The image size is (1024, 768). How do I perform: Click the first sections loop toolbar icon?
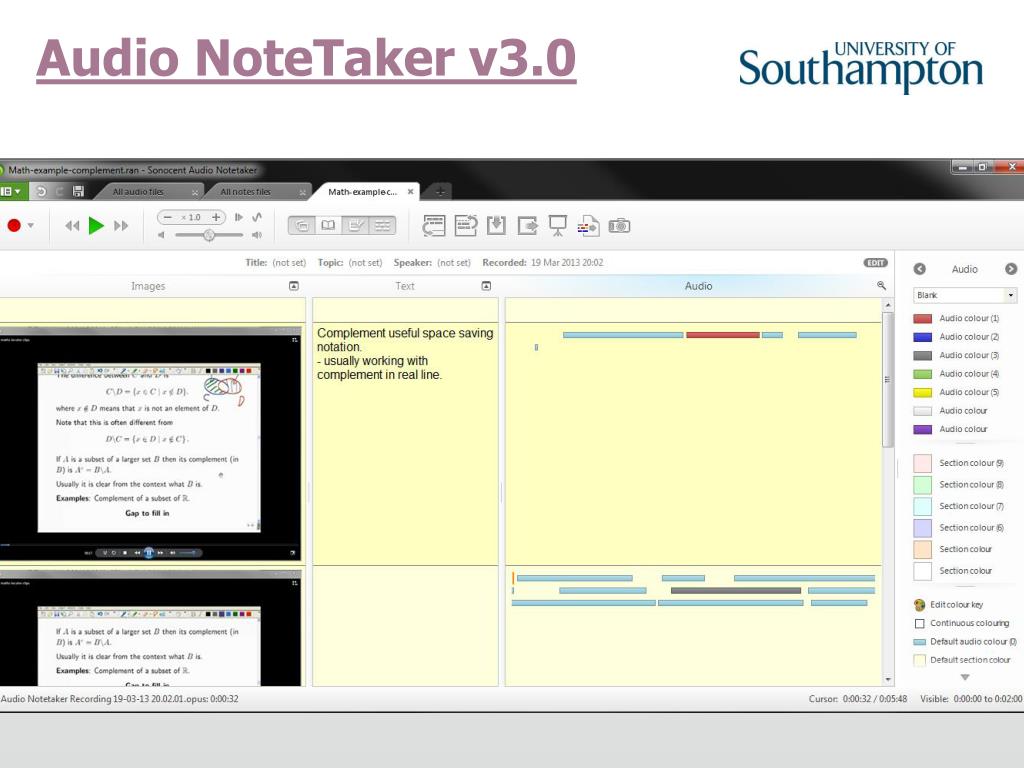(434, 225)
